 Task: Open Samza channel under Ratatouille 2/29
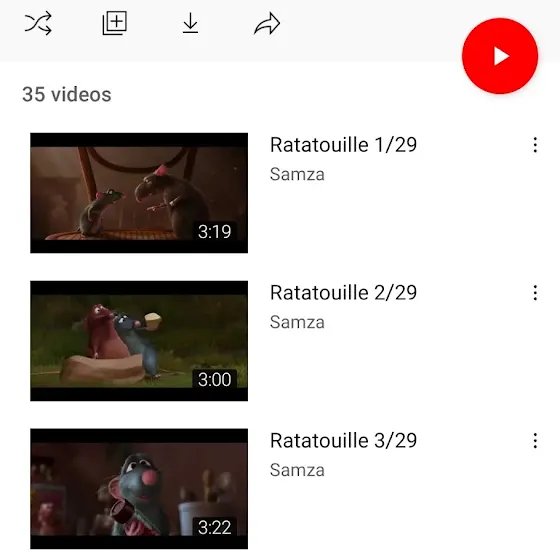[297, 322]
